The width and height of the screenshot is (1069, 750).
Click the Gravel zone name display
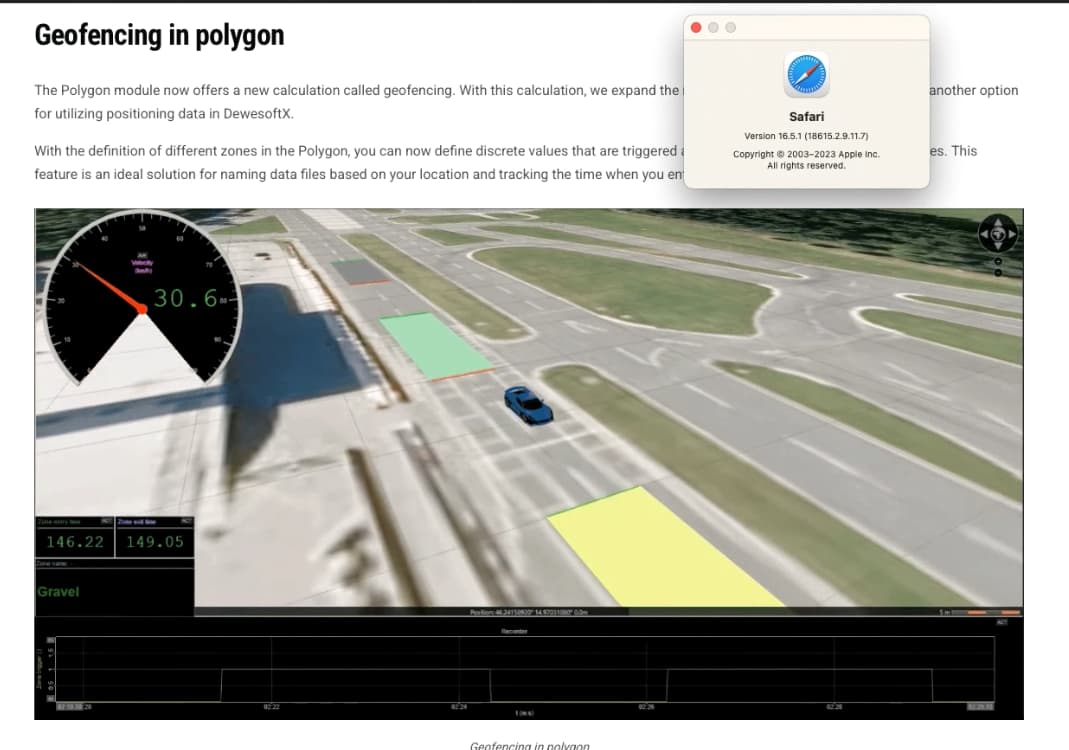tap(59, 592)
